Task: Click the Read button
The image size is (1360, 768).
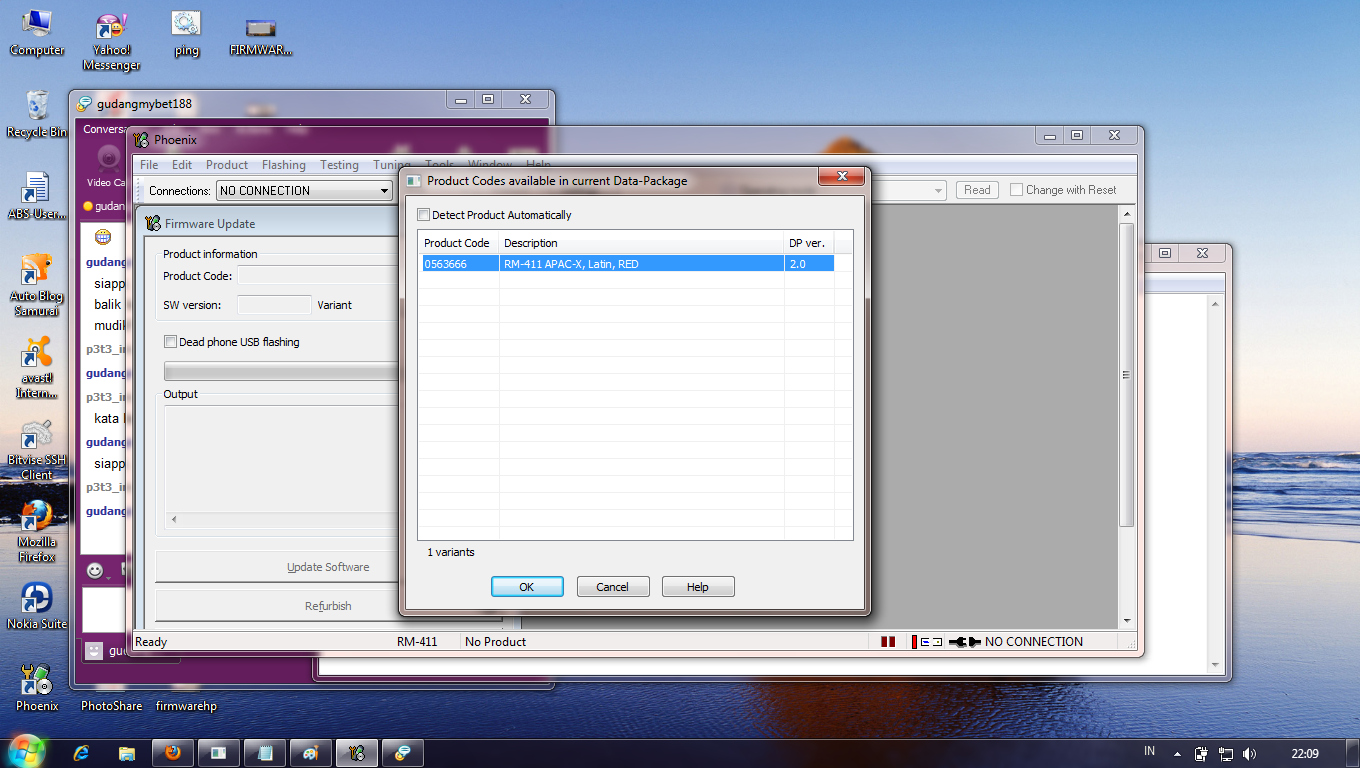Action: 977,190
